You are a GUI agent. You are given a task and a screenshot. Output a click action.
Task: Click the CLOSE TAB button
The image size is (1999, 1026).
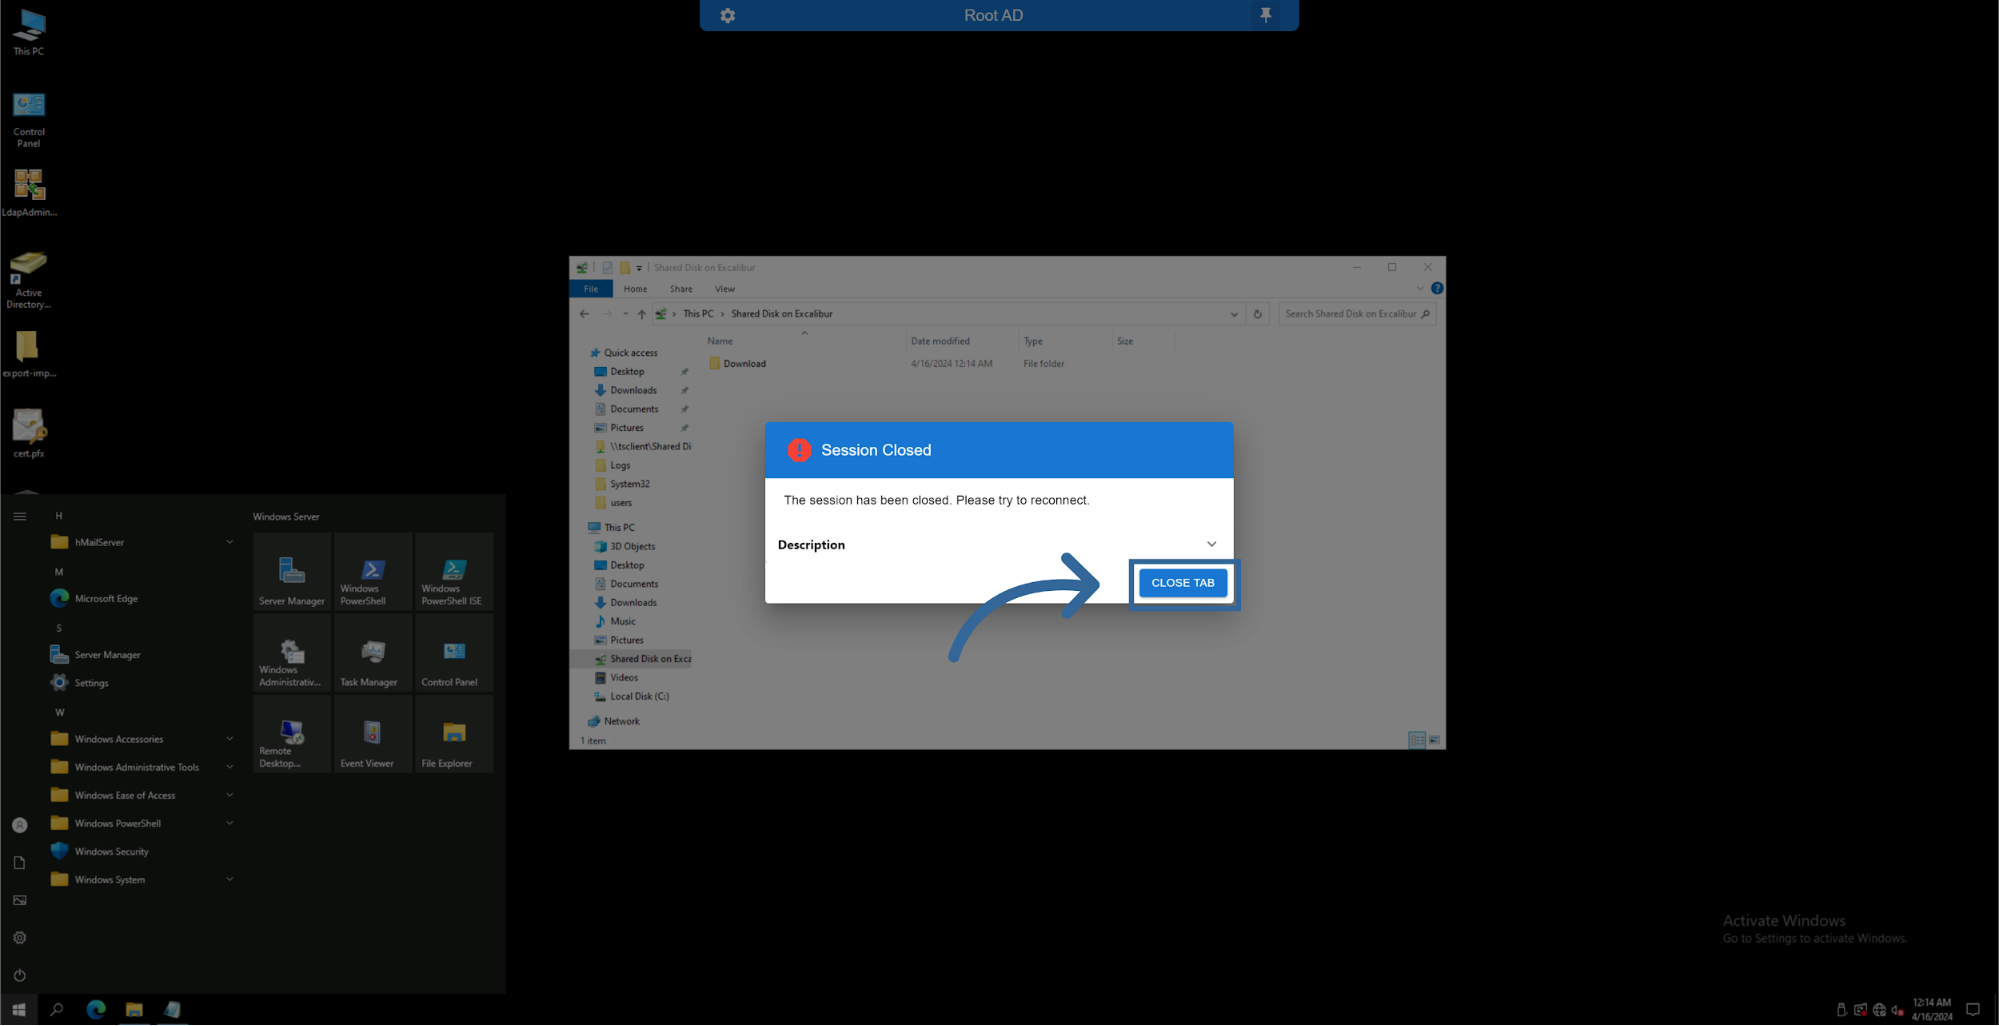[1182, 583]
